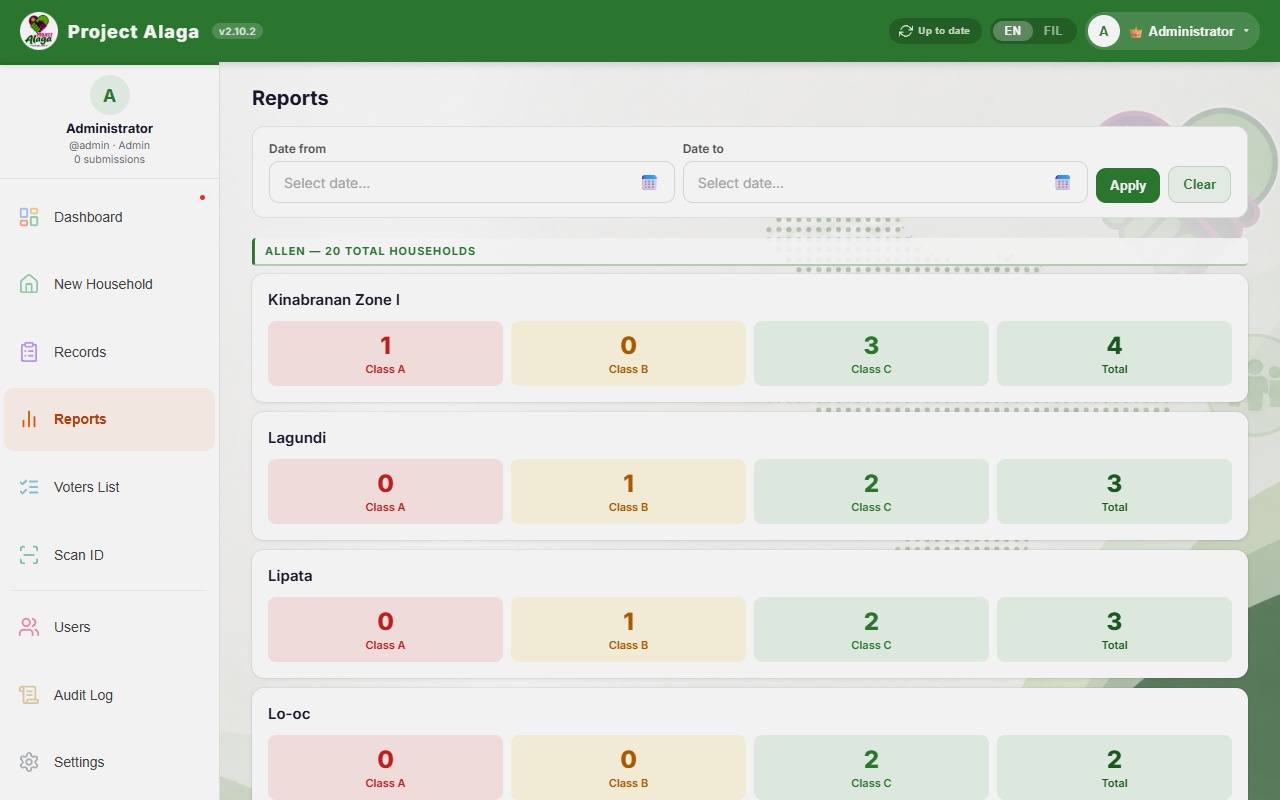Click the Administrator name in the sidebar
Viewport: 1280px width, 800px height.
(x=110, y=128)
